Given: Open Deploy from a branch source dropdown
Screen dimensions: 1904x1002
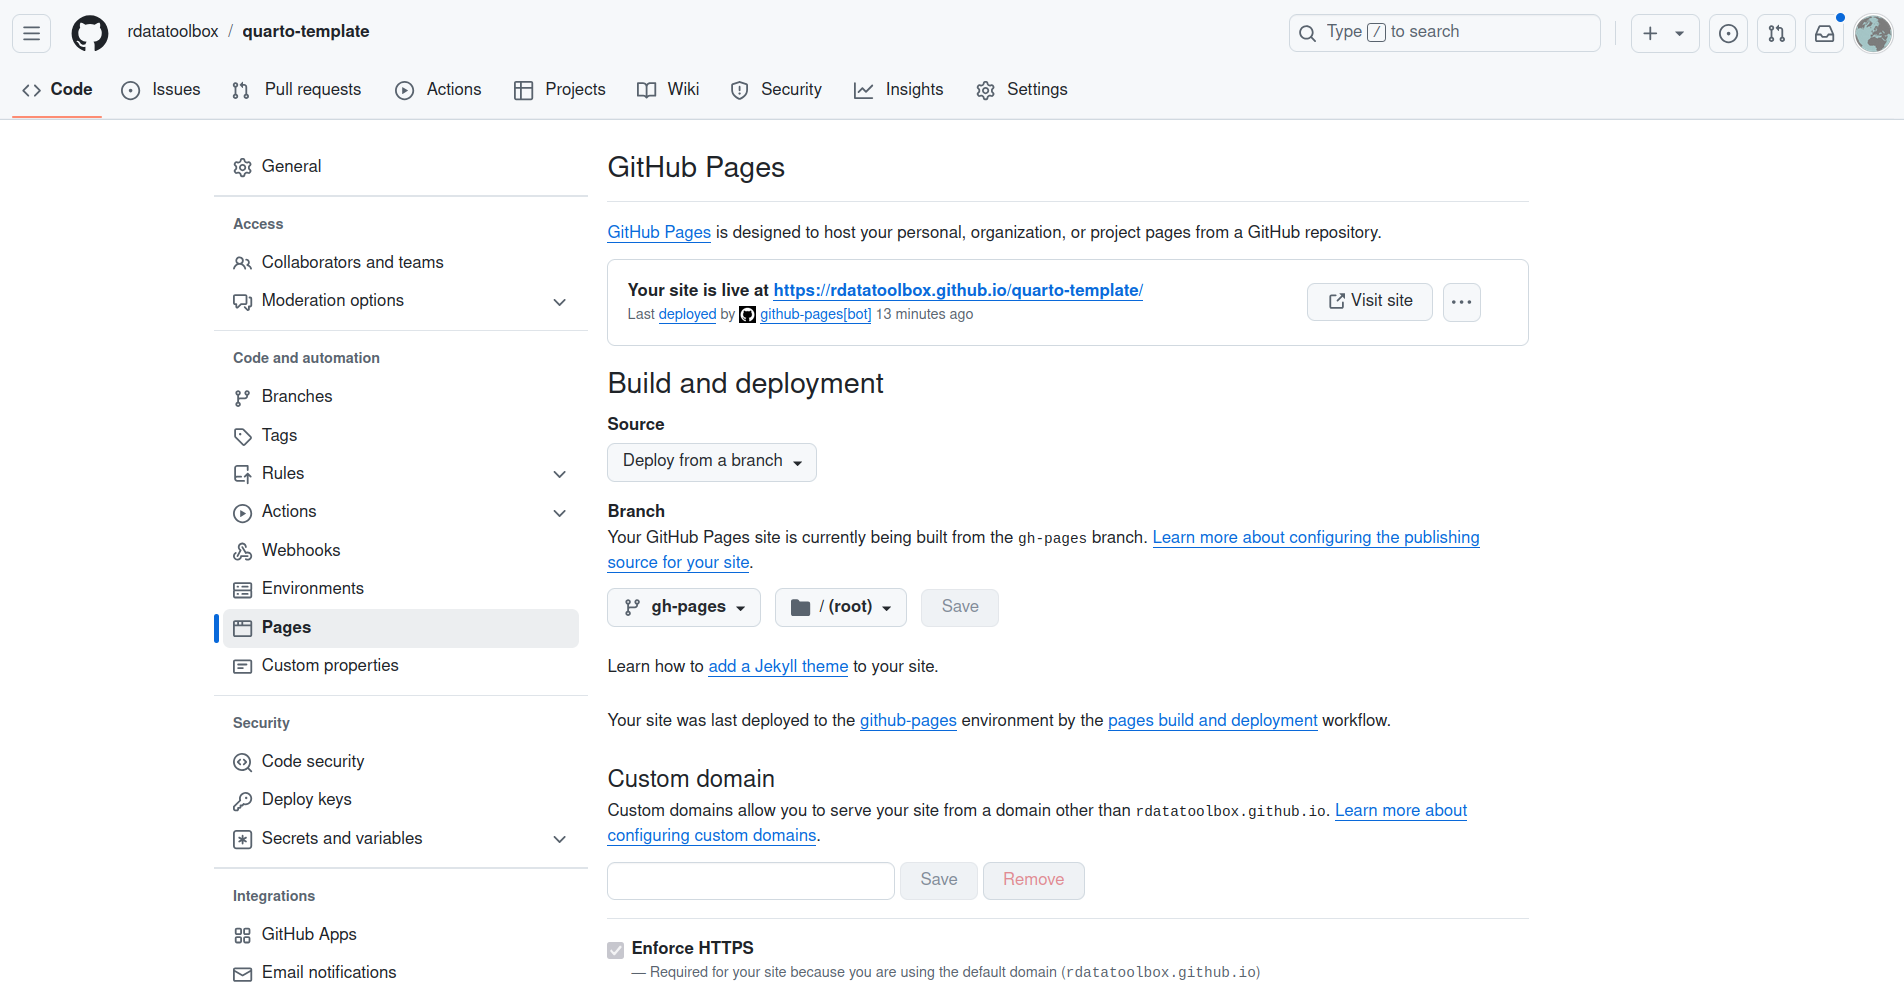Looking at the screenshot, I should click(x=712, y=462).
